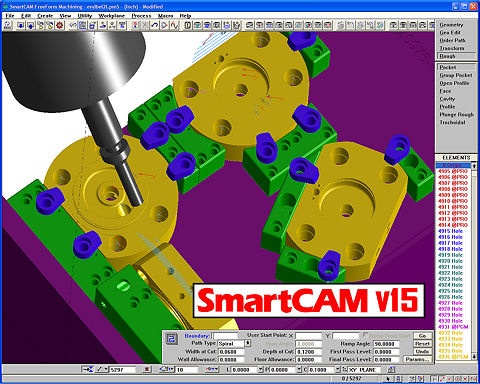Screen dimensions: 480x384
Task: Click the Final Pass Level field
Action: pyautogui.click(x=386, y=360)
